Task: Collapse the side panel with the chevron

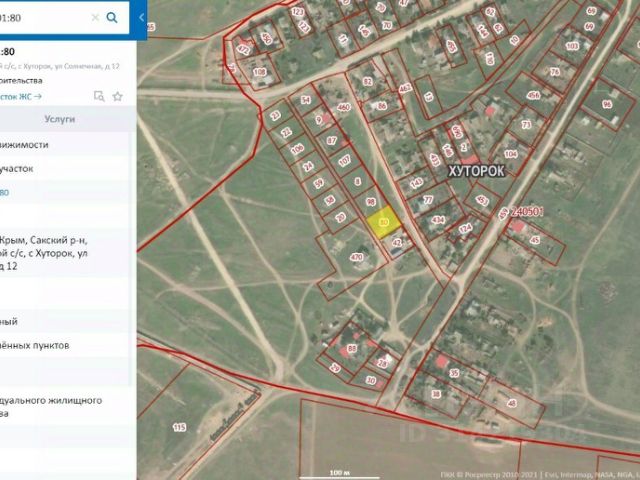Action: point(141,18)
